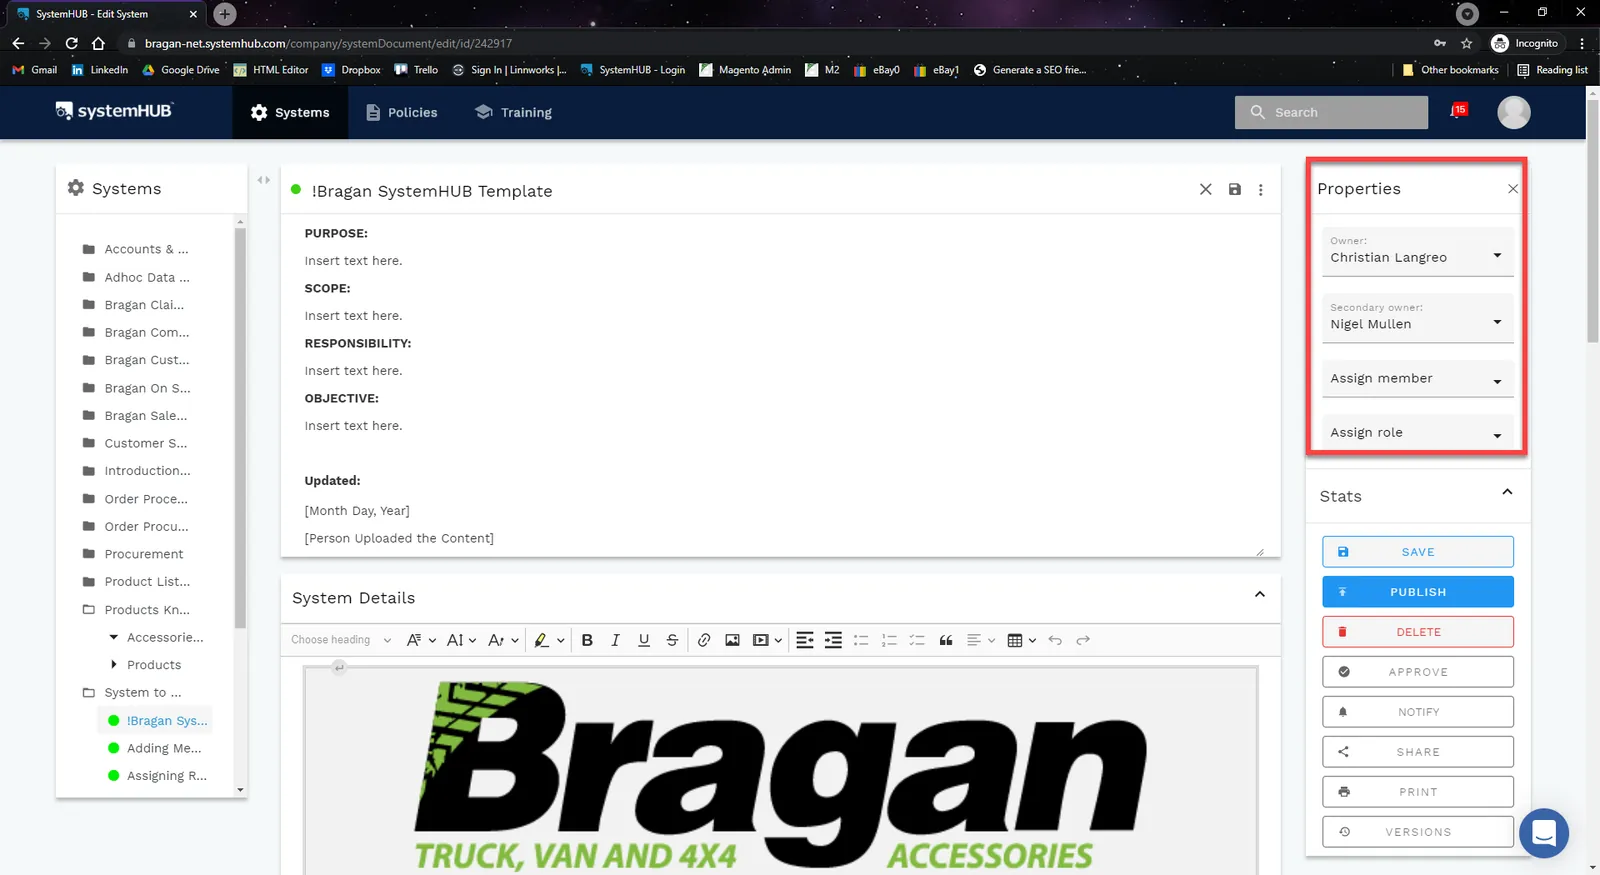Viewport: 1600px width, 875px height.
Task: Open the chat support bubble
Action: point(1544,833)
